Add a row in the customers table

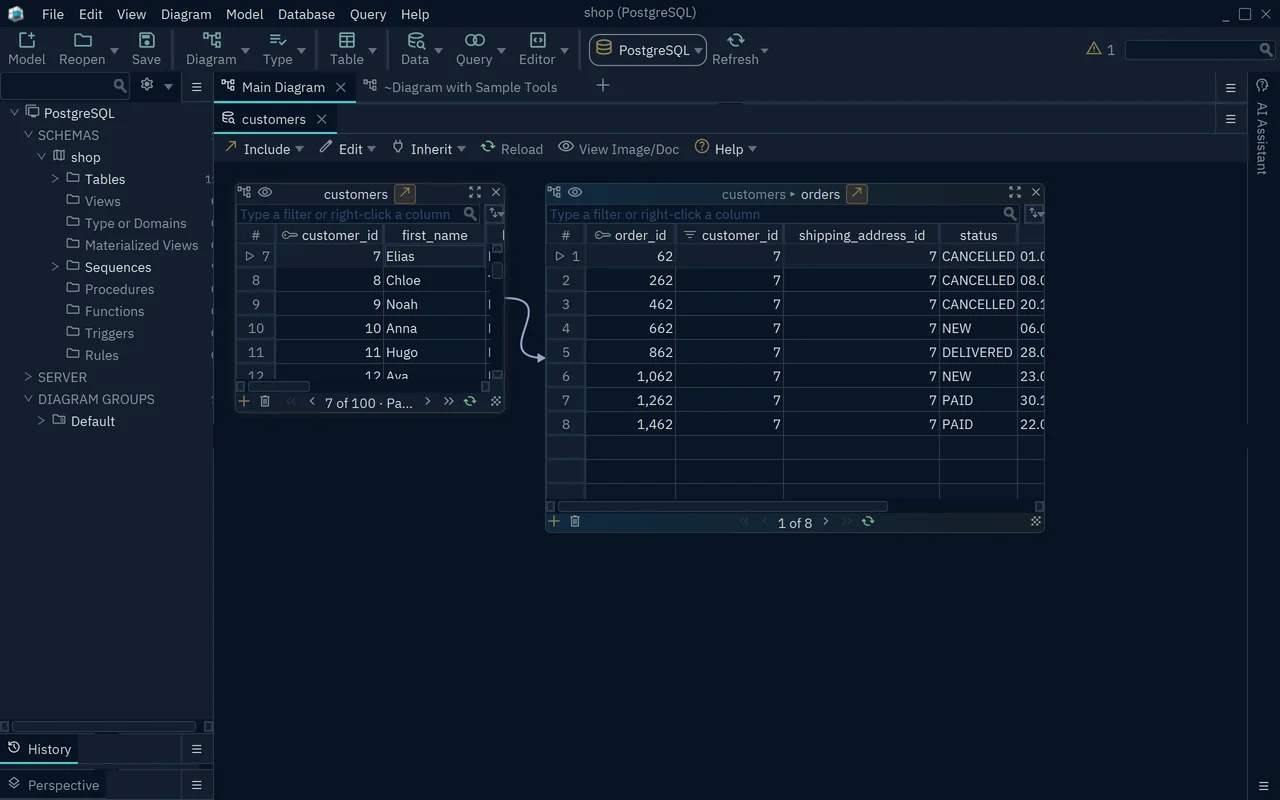click(244, 401)
